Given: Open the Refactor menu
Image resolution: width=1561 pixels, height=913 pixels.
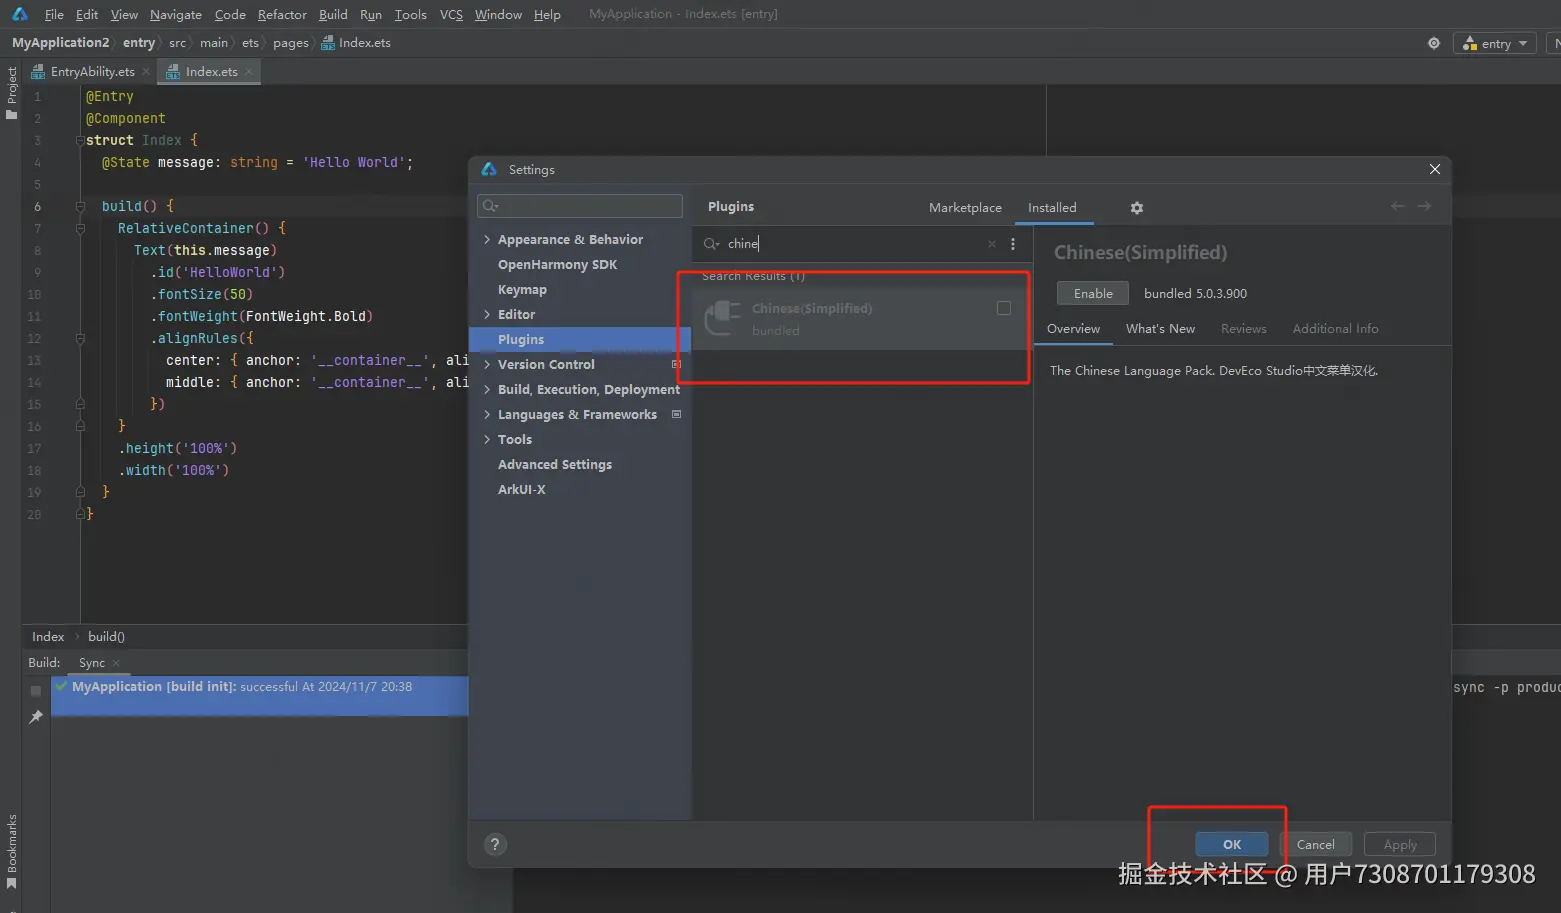Looking at the screenshot, I should (x=282, y=14).
